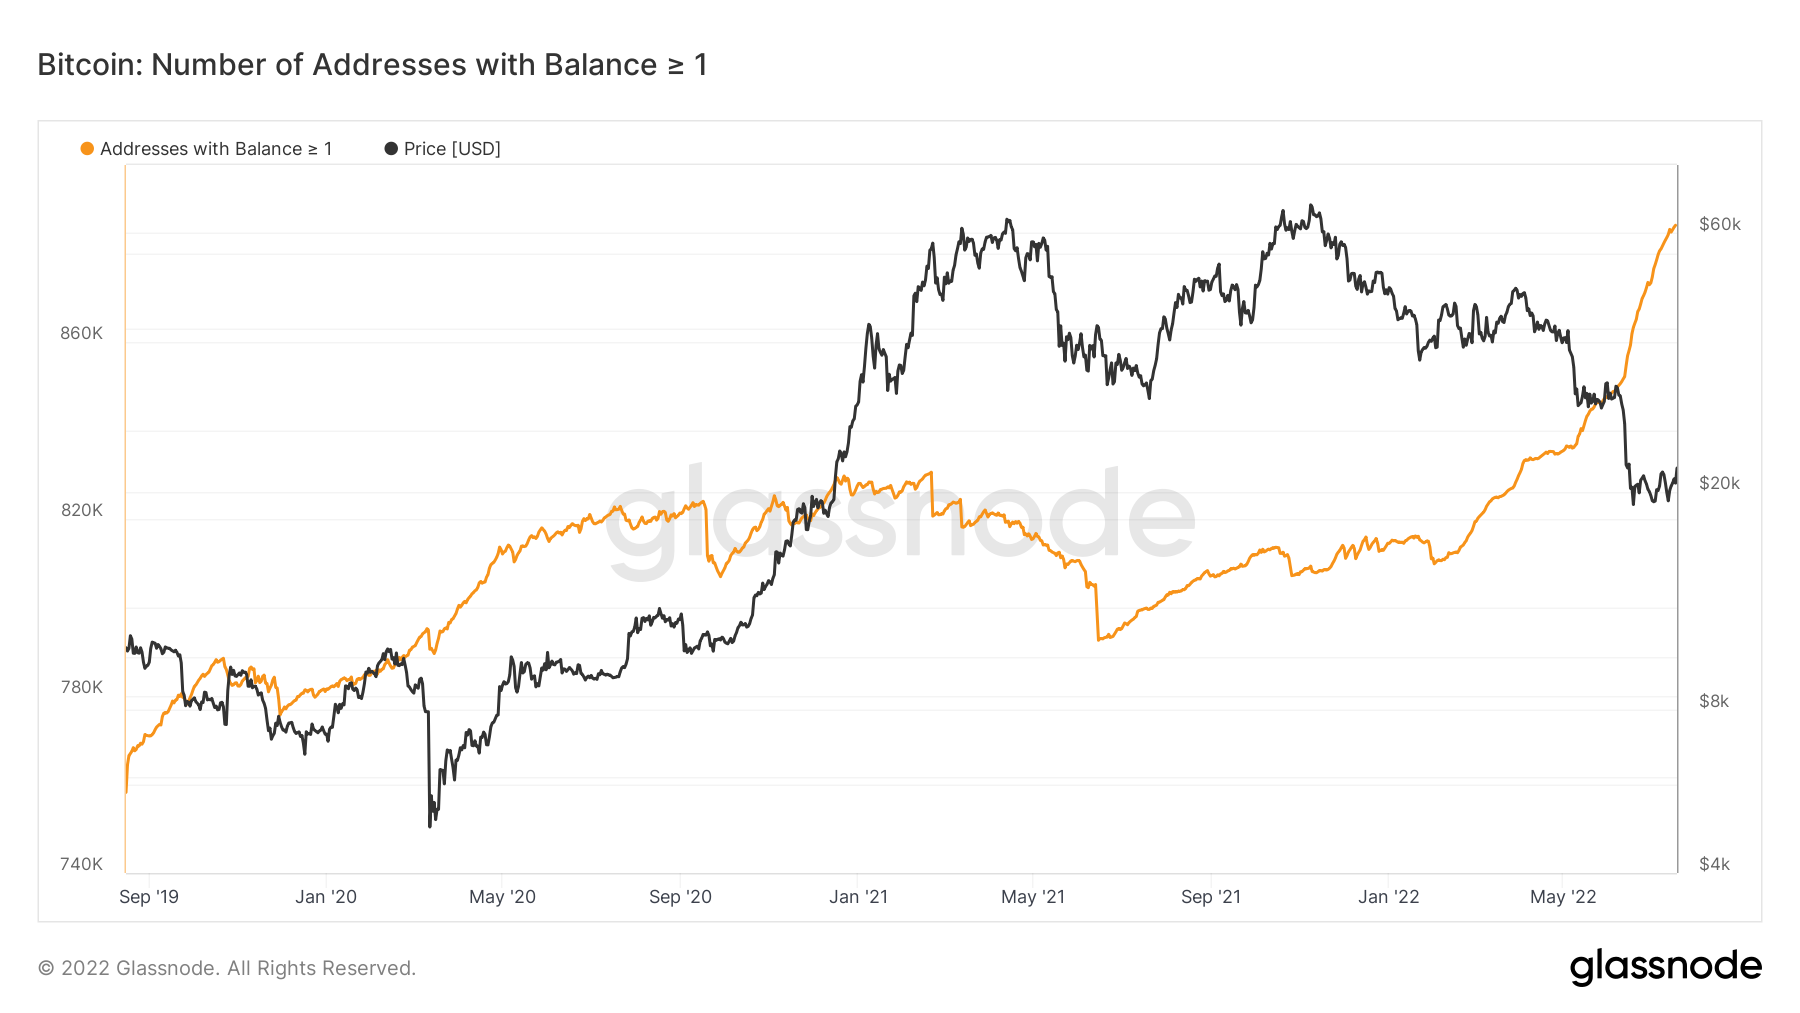Click the glassnode logo at bottom right
Image resolution: width=1800 pixels, height=1013 pixels.
coord(1665,967)
